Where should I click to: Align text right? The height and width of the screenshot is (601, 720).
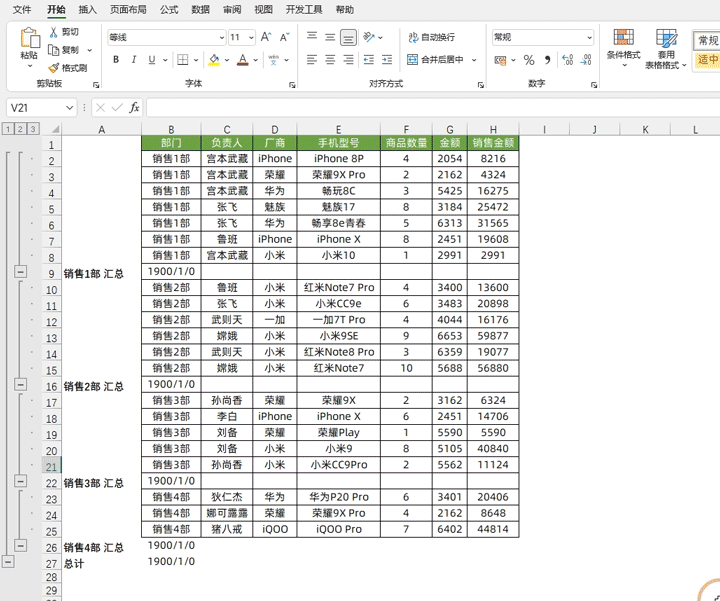coord(349,60)
